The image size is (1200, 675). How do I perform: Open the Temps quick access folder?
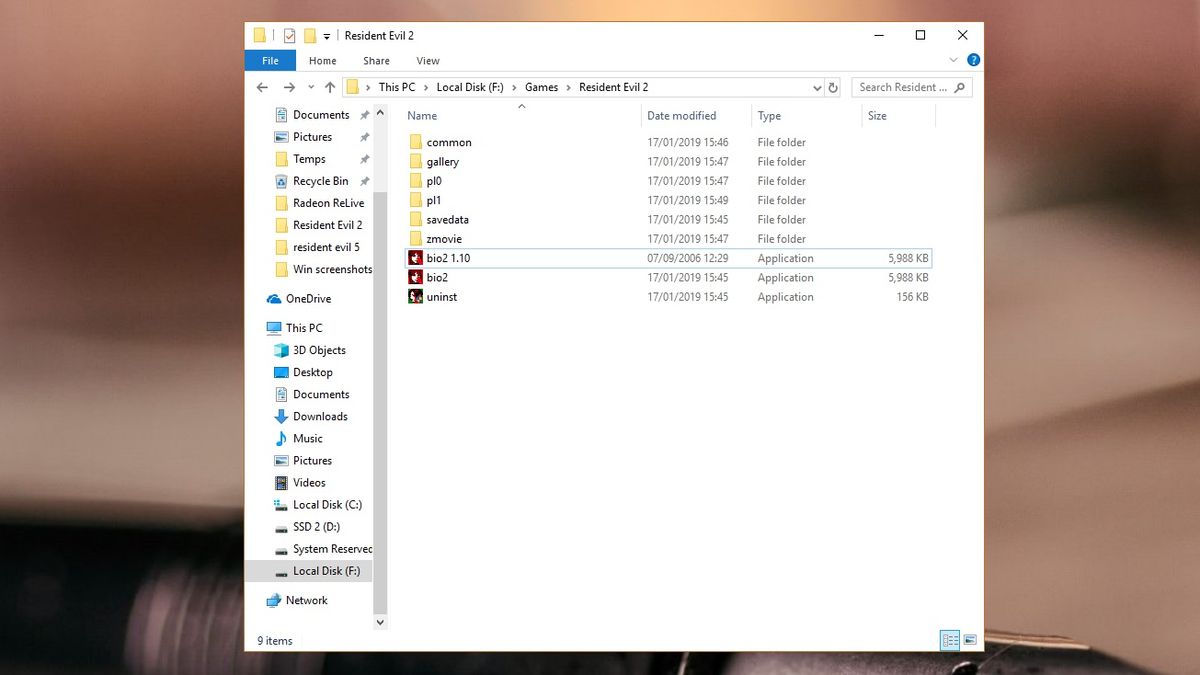tap(300, 159)
